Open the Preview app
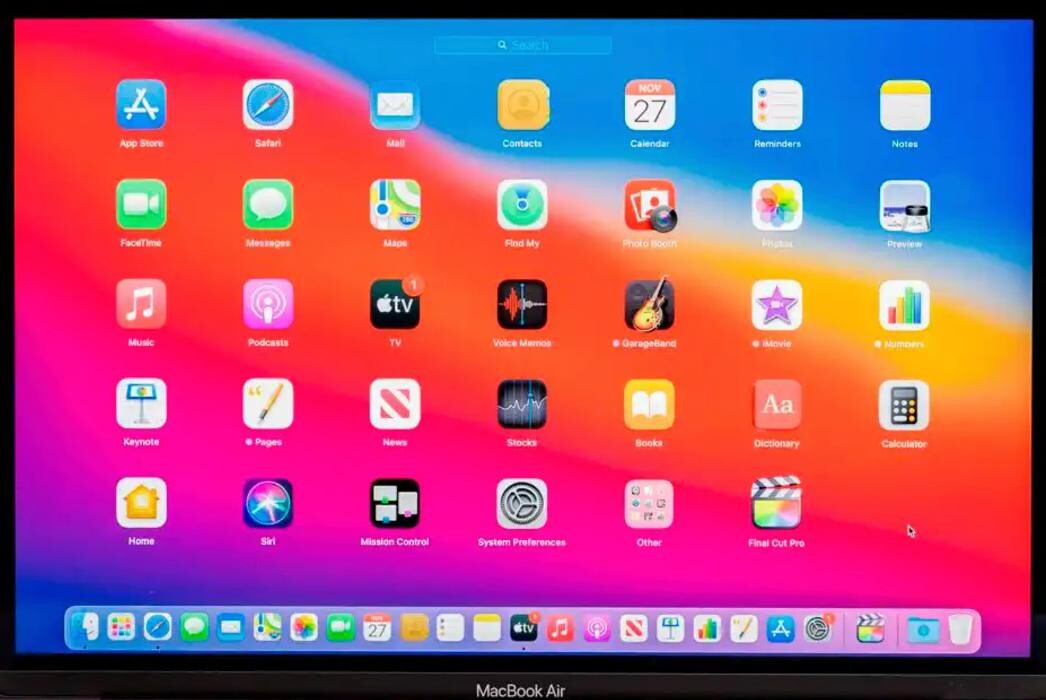 [904, 205]
